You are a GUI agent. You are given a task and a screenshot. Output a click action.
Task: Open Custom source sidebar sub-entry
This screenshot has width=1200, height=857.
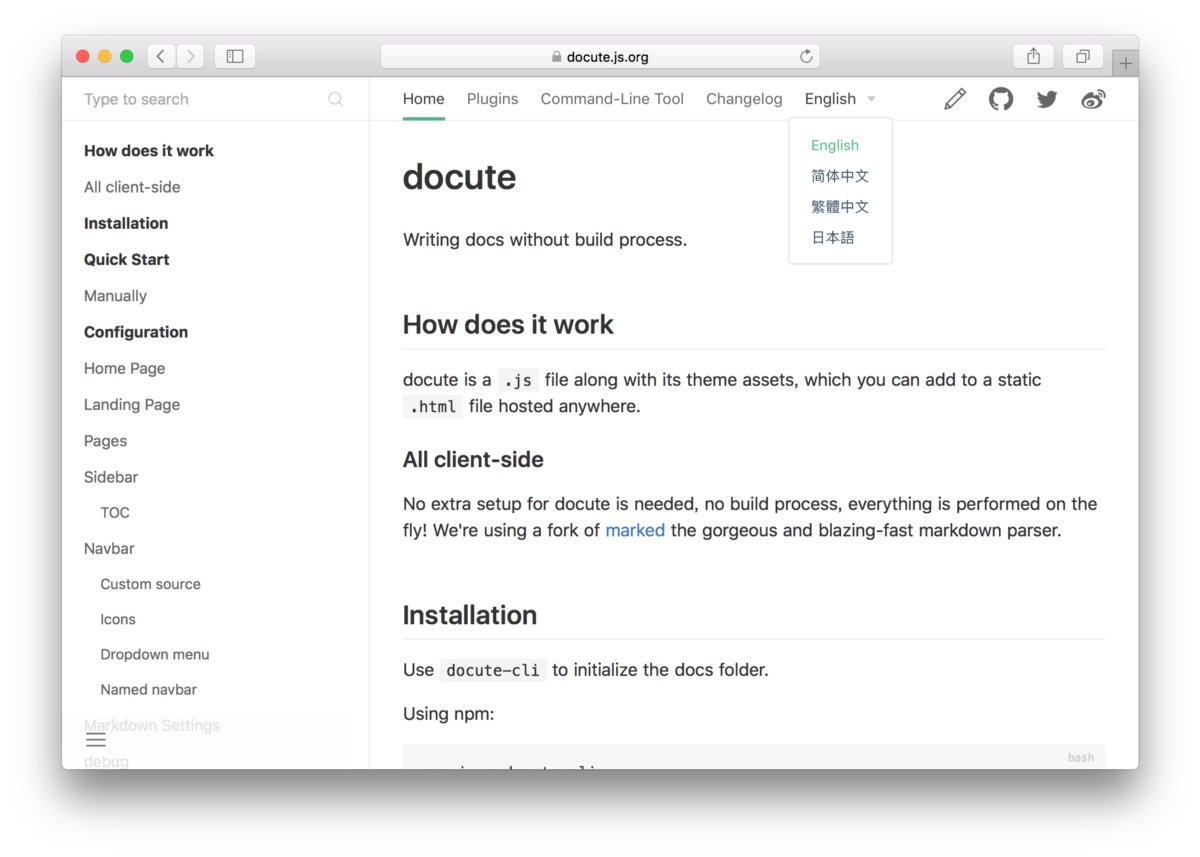[150, 584]
